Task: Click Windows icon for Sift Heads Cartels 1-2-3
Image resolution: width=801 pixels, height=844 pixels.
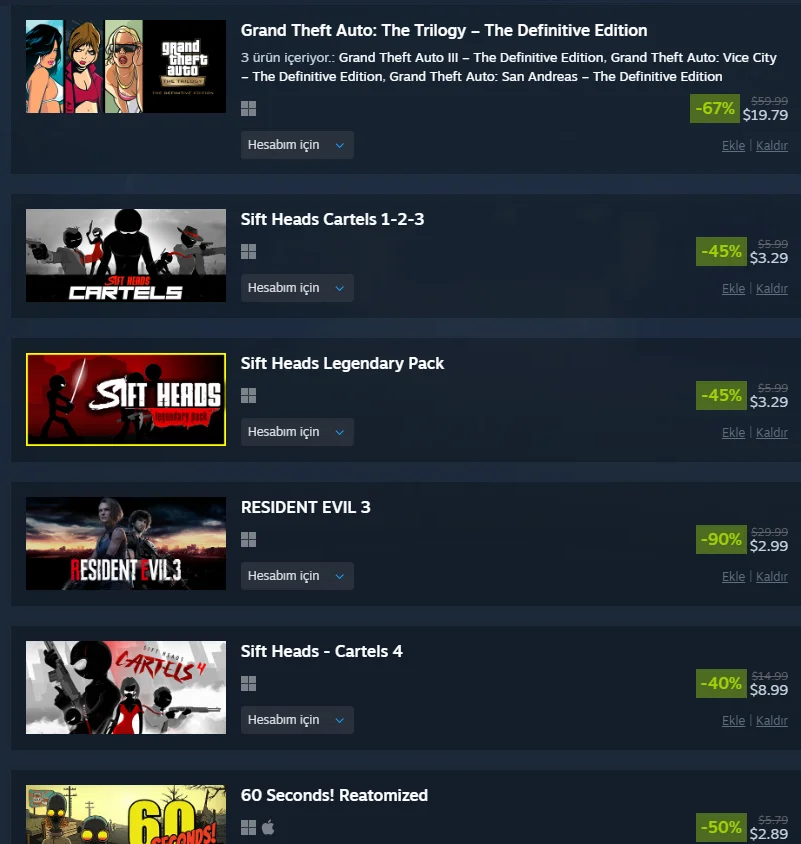Action: click(248, 251)
